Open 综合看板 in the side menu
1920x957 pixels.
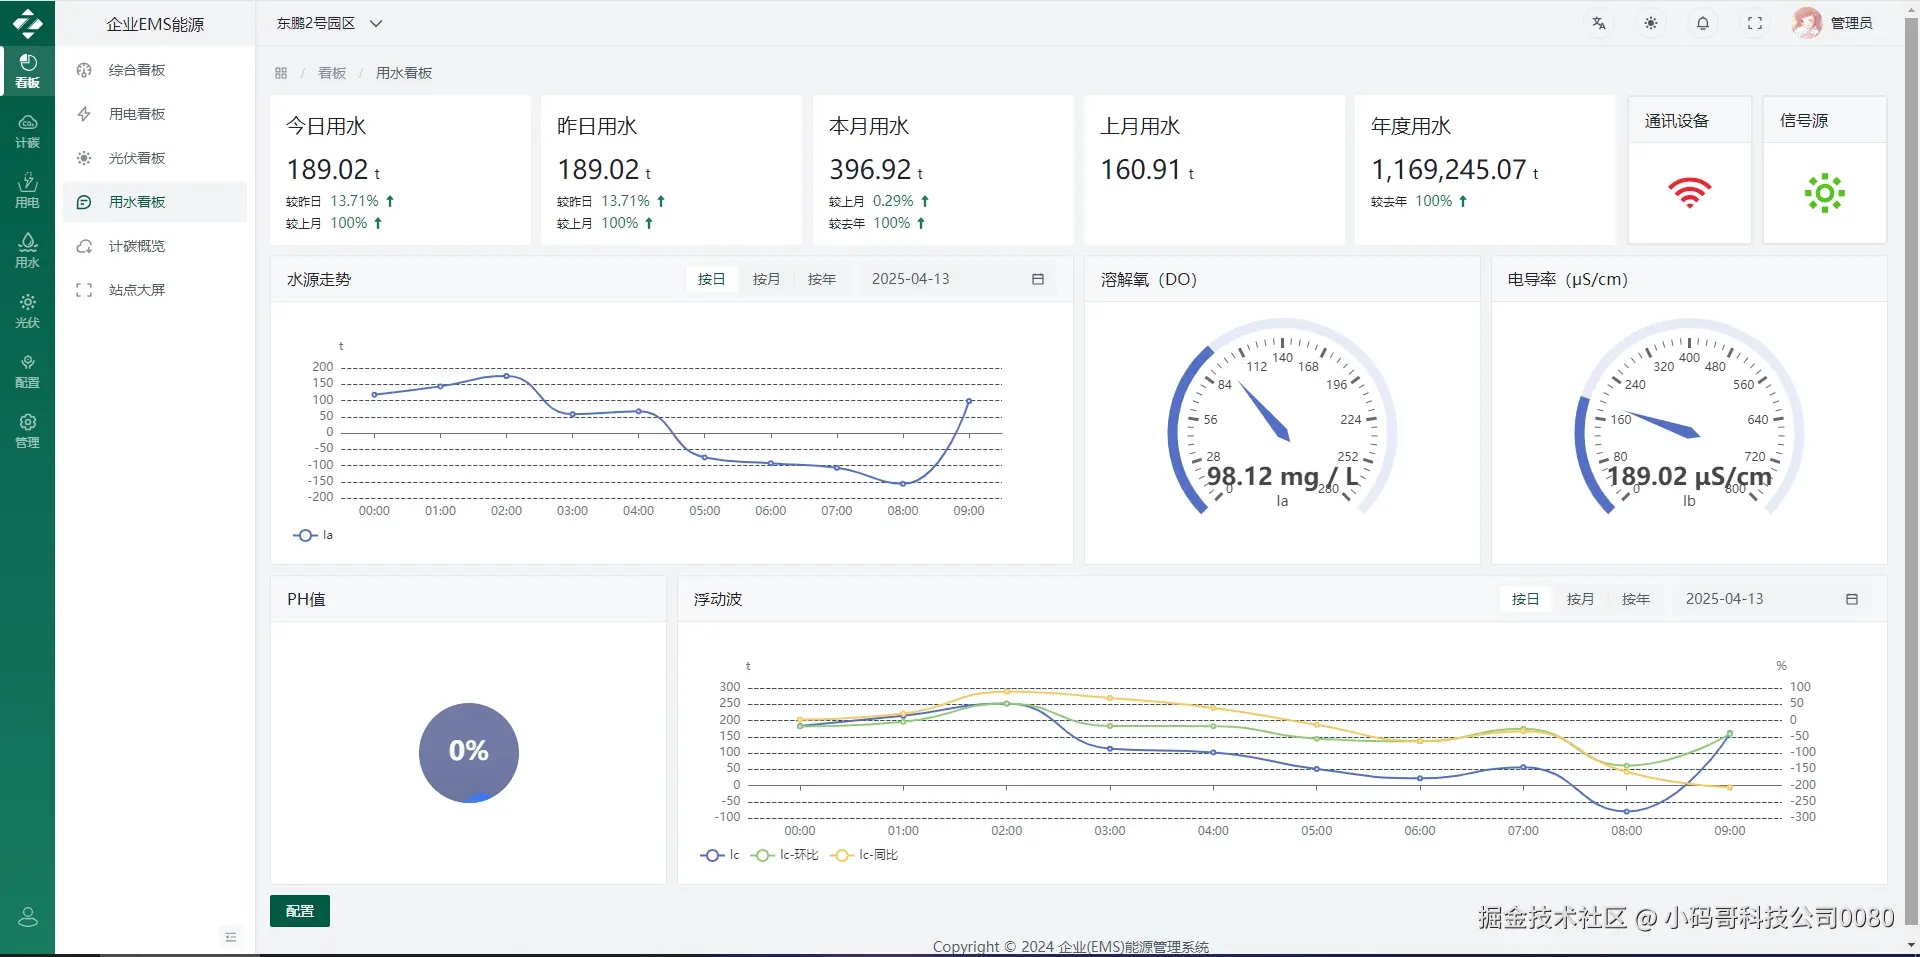pos(155,70)
